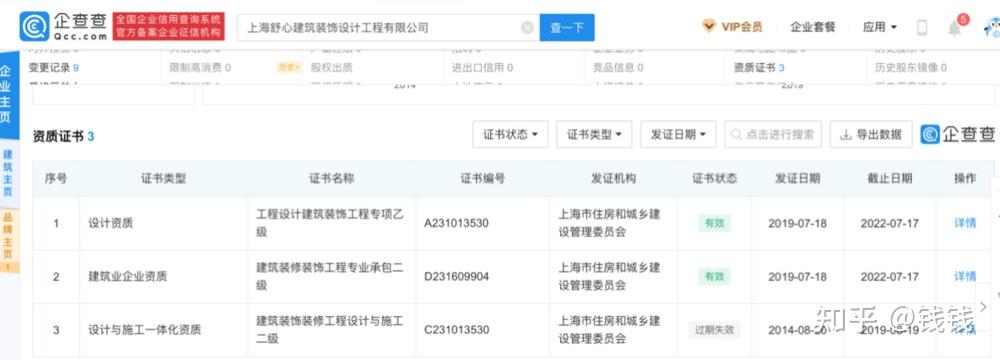Click certificate number A231013530
Viewport: 1000px width, 360px height.
pyautogui.click(x=456, y=223)
